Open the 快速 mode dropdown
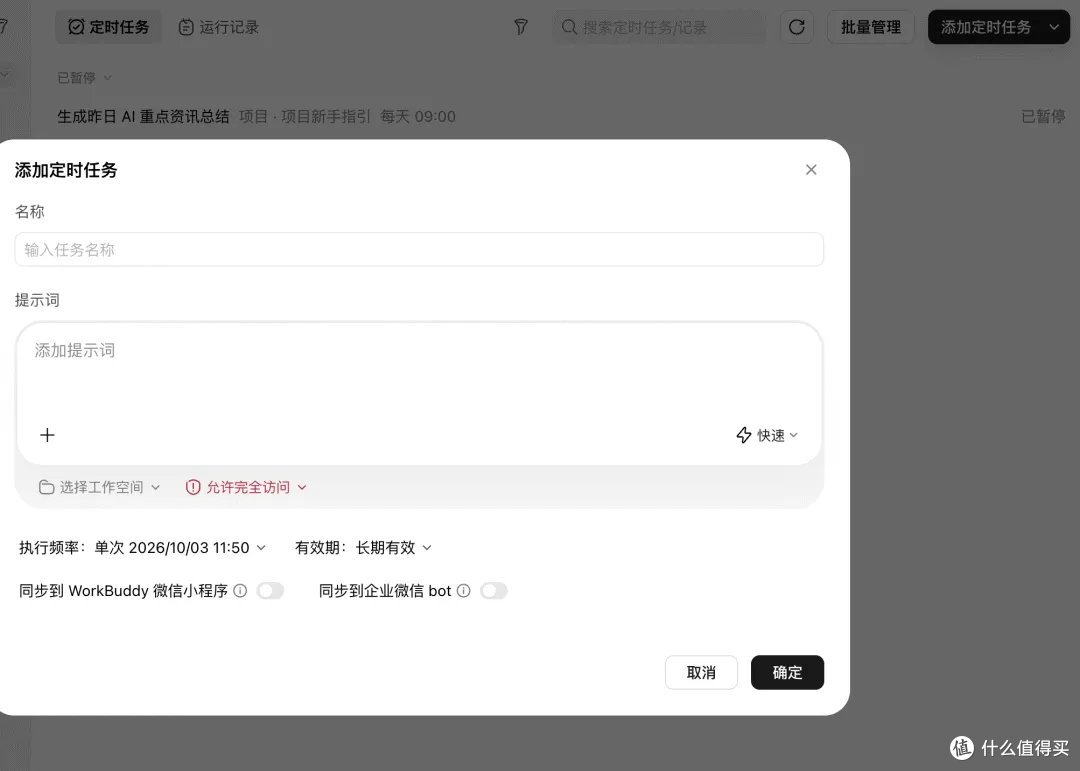The image size is (1080, 771). pos(767,435)
